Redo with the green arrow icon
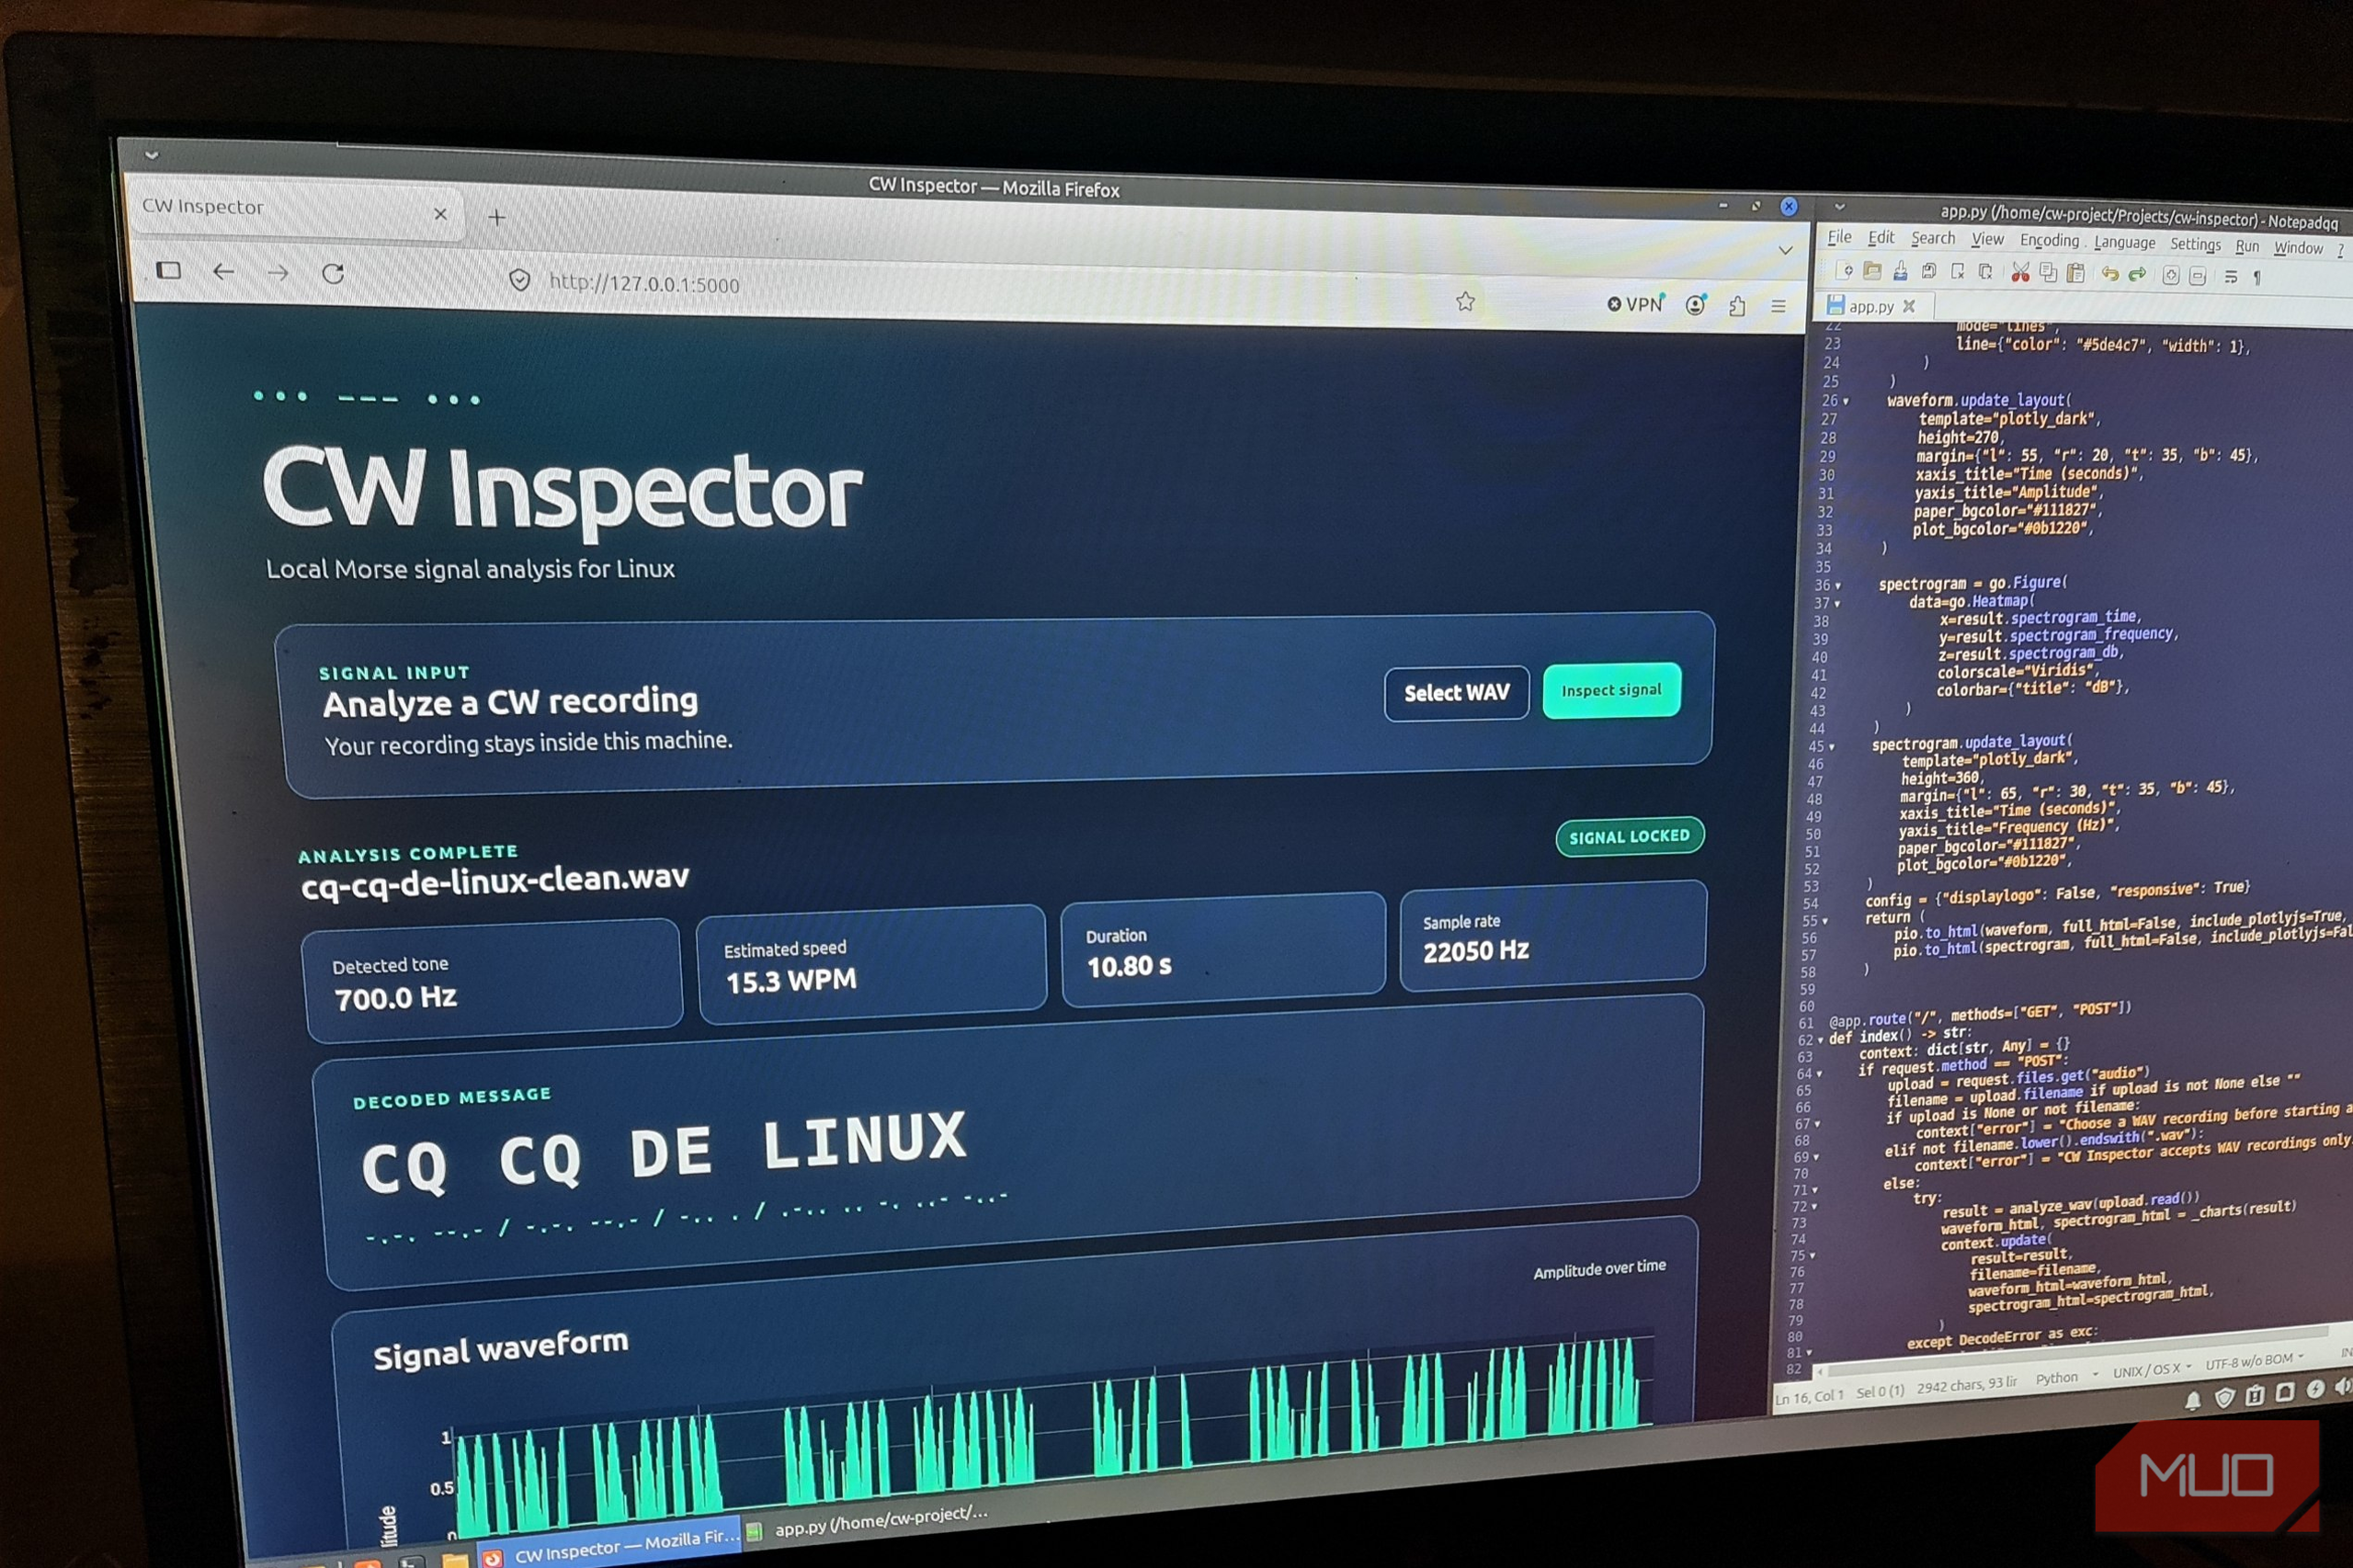2353x1568 pixels. coord(2137,274)
